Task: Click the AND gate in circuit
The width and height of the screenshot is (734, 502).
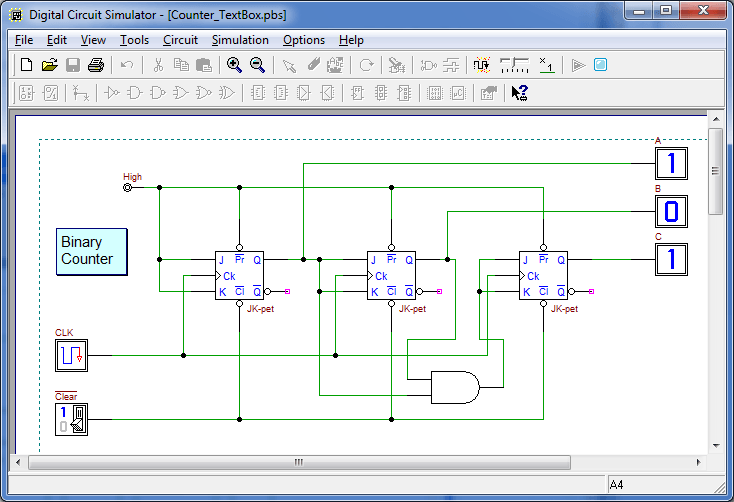Action: tap(453, 386)
